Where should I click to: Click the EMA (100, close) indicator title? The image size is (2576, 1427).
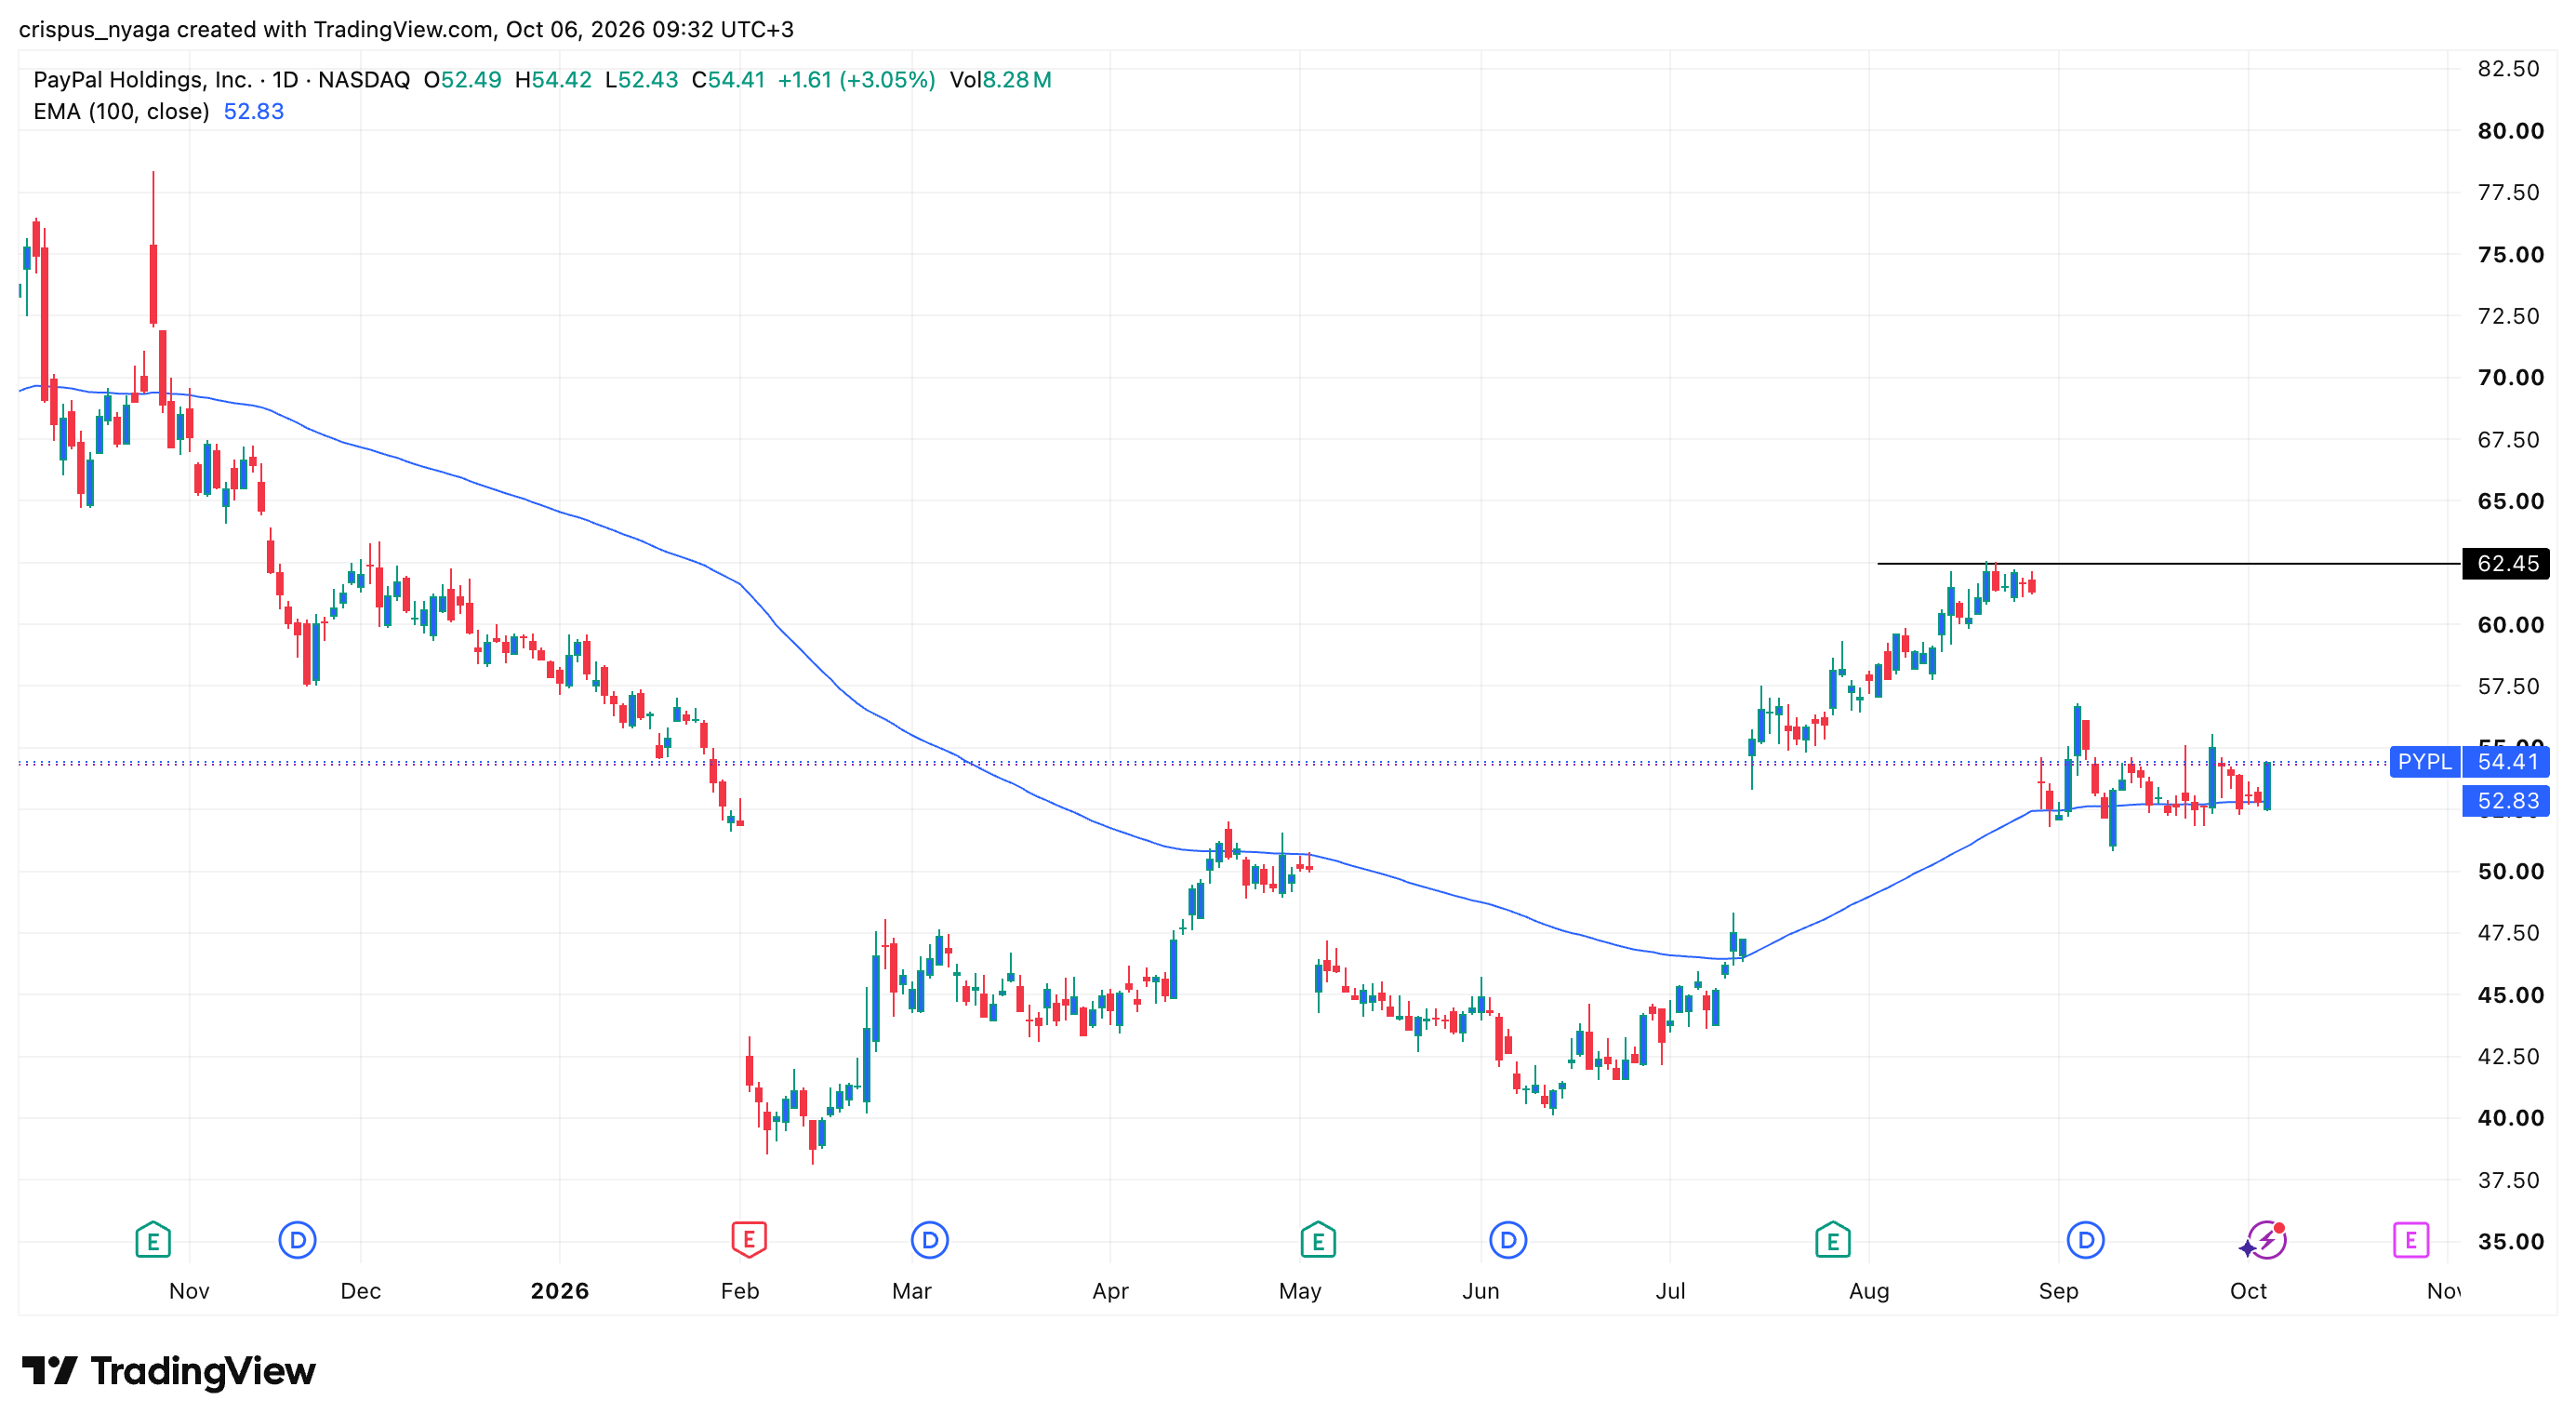click(121, 111)
